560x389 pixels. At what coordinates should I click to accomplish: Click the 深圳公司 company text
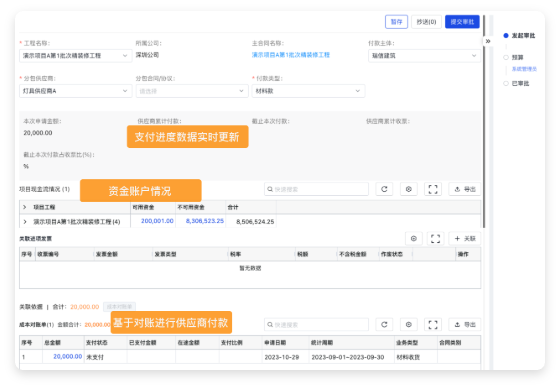pyautogui.click(x=147, y=55)
